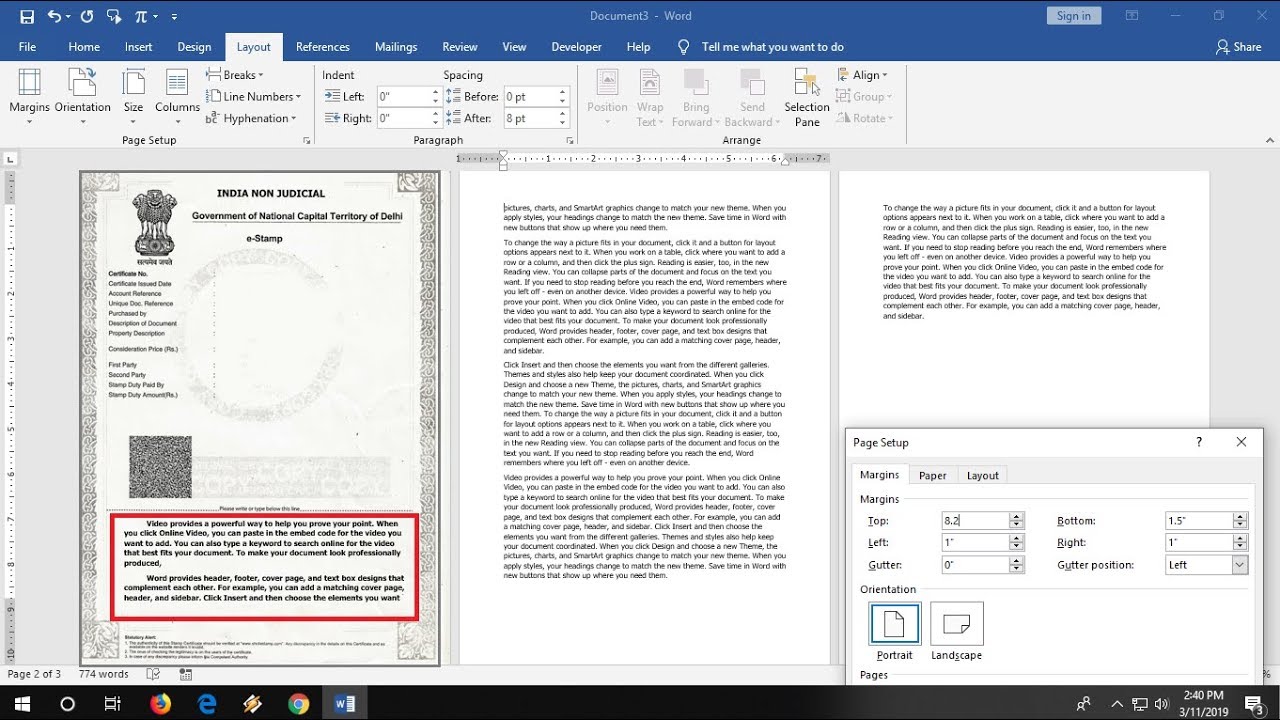Click the Top margin field in Page Setup
Image resolution: width=1280 pixels, height=720 pixels.
(975, 521)
